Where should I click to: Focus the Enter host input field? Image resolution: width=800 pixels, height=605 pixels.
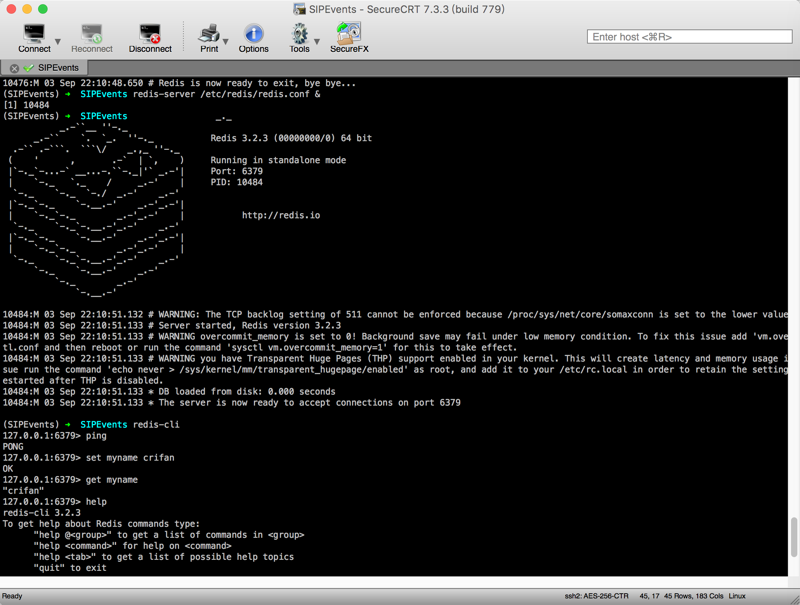click(x=689, y=37)
